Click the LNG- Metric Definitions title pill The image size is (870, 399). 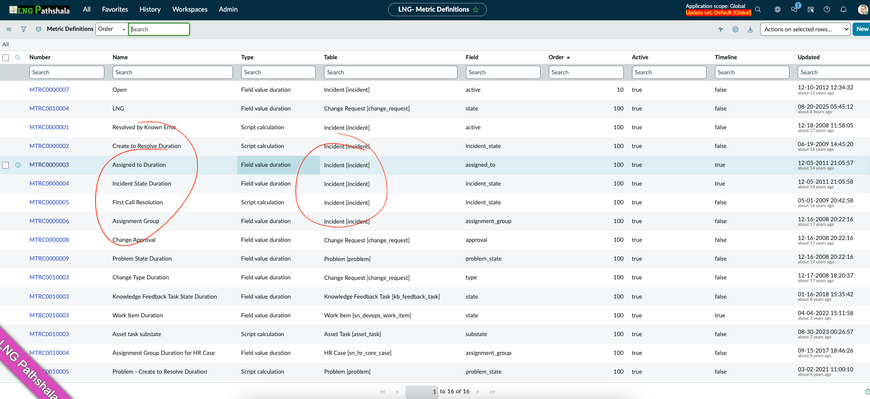[x=438, y=9]
